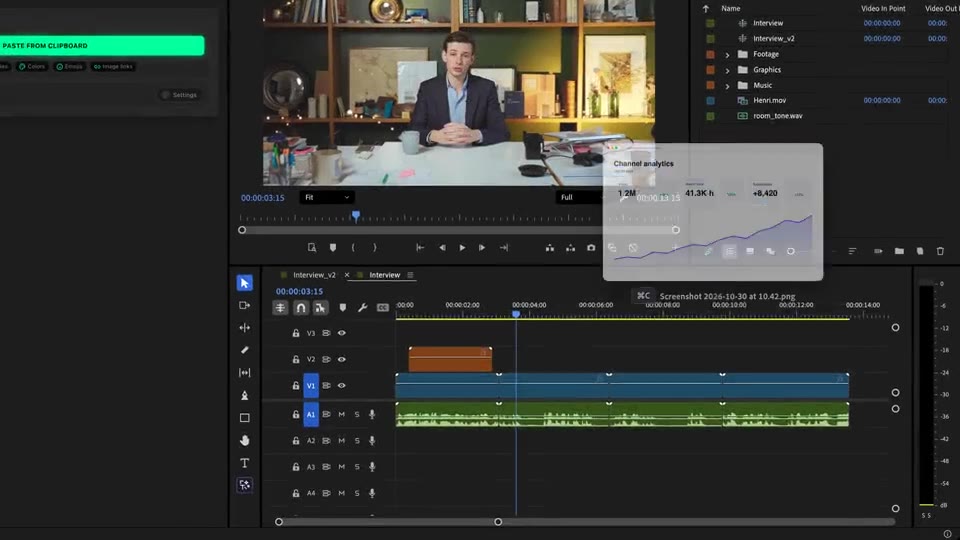
Task: Enable voice-over record on A3
Action: pyautogui.click(x=372, y=467)
